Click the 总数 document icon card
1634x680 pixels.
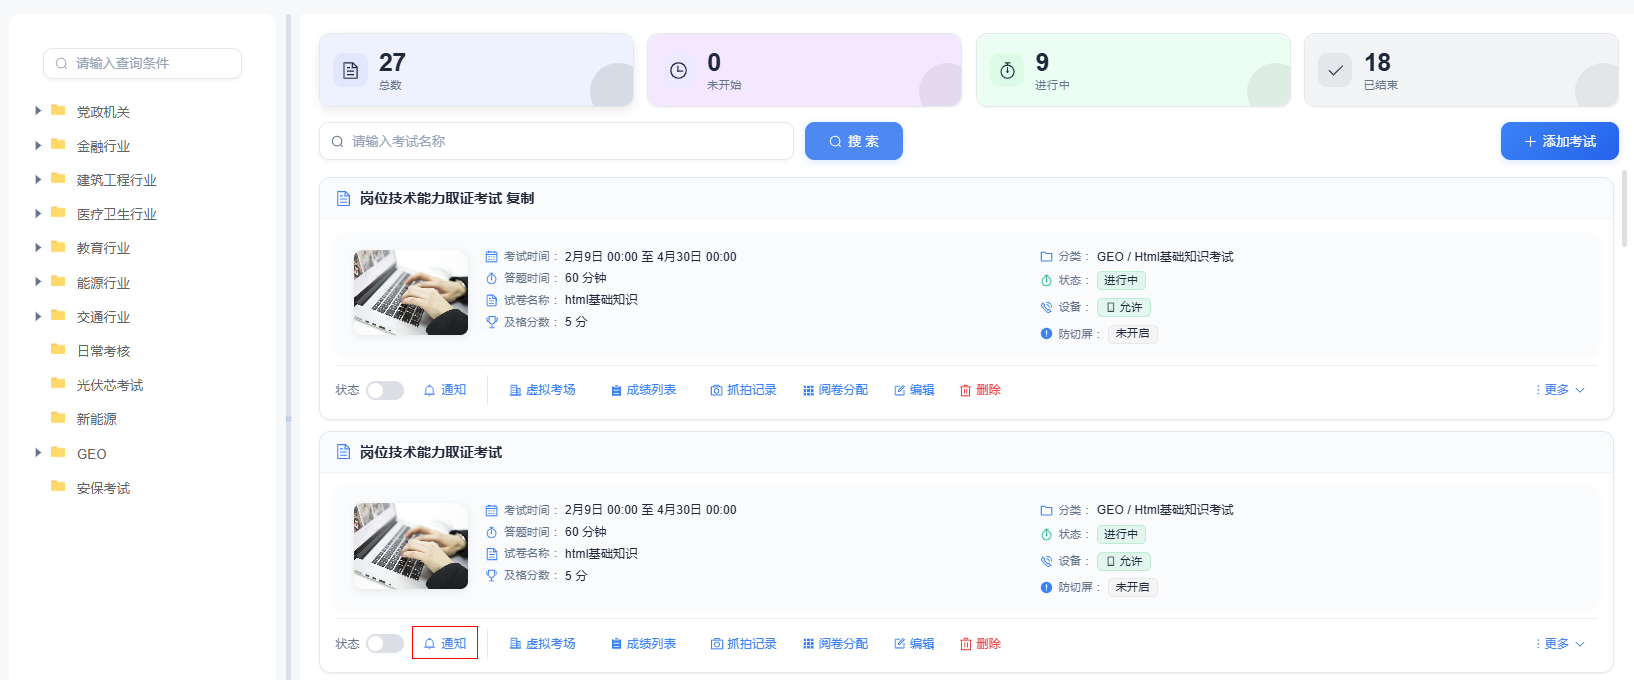[351, 70]
